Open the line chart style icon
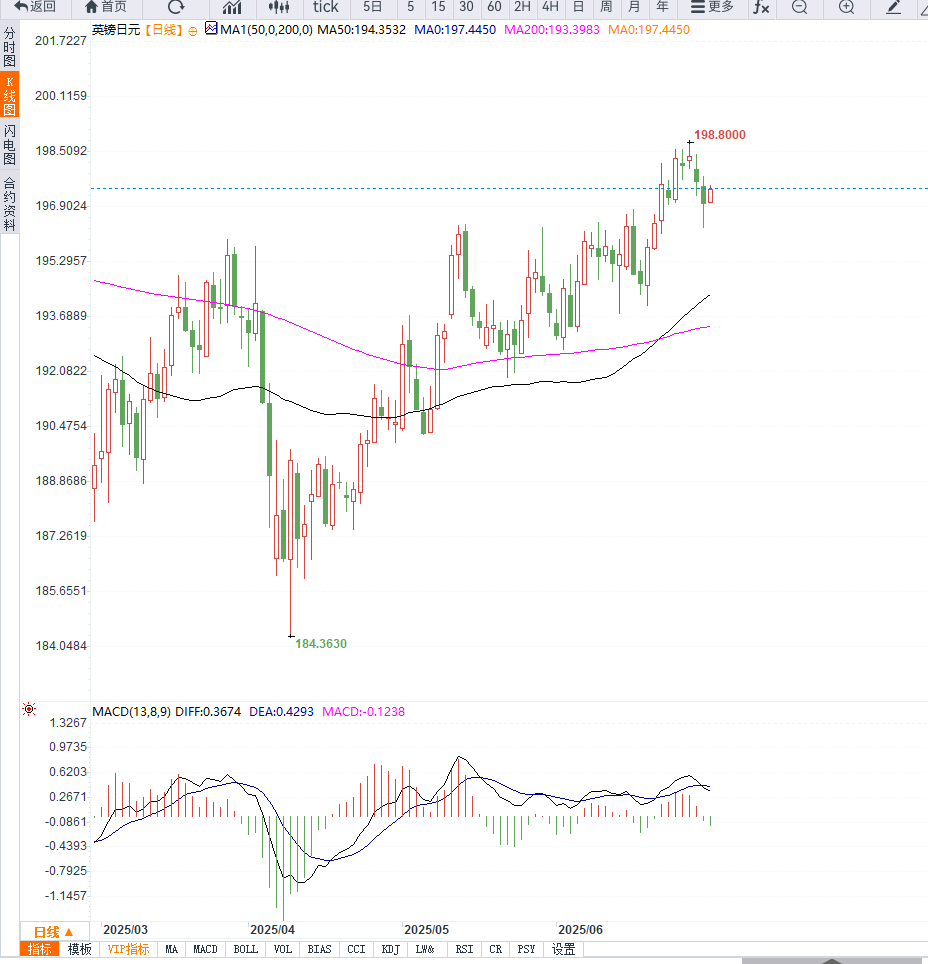This screenshot has width=928, height=964. [232, 7]
